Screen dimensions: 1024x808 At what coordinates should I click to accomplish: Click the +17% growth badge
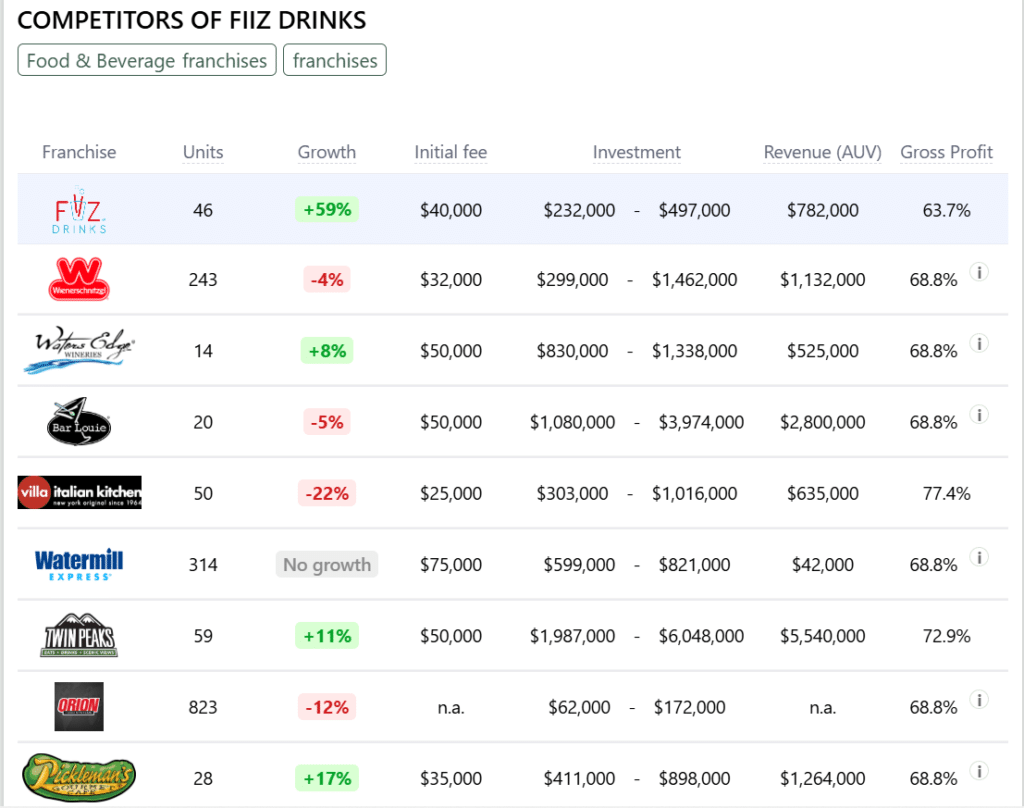pos(327,778)
